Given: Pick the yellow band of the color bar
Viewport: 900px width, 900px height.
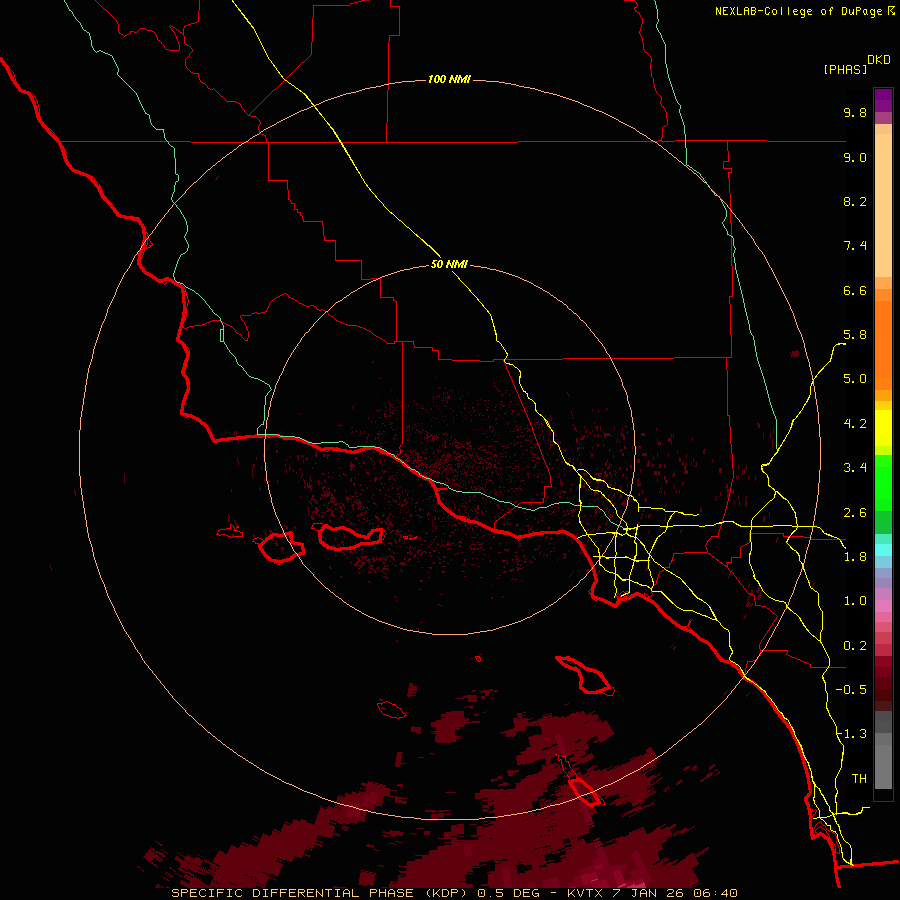Looking at the screenshot, I should 883,428.
